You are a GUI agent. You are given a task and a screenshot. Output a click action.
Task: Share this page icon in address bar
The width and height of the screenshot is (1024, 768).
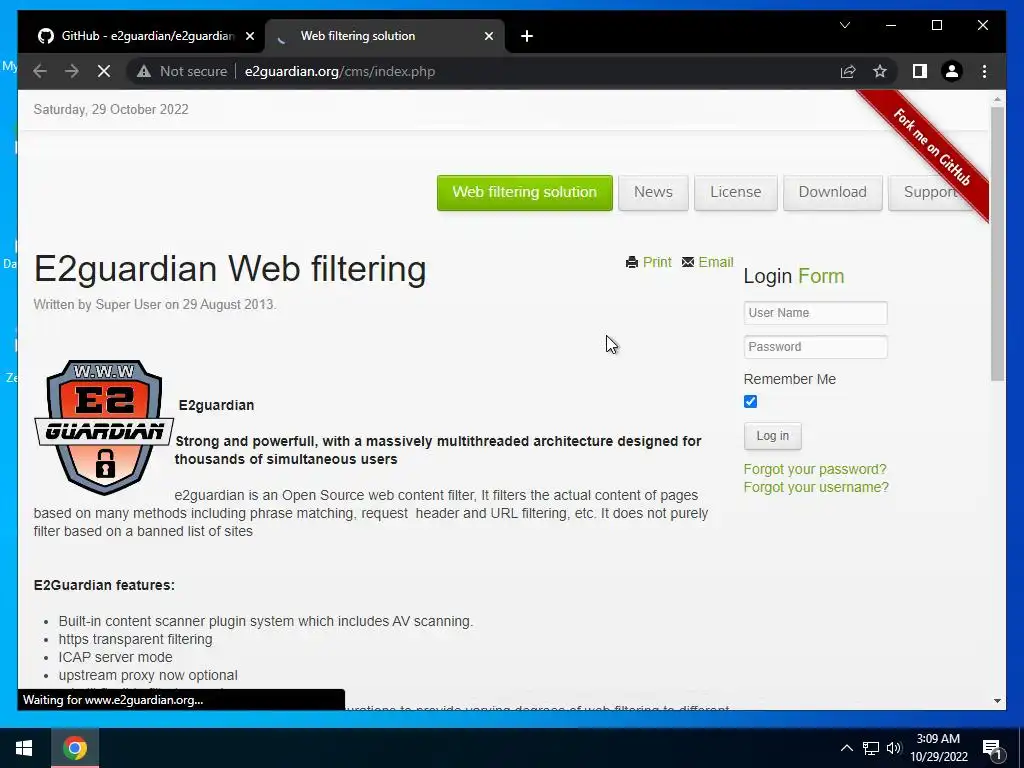click(848, 71)
